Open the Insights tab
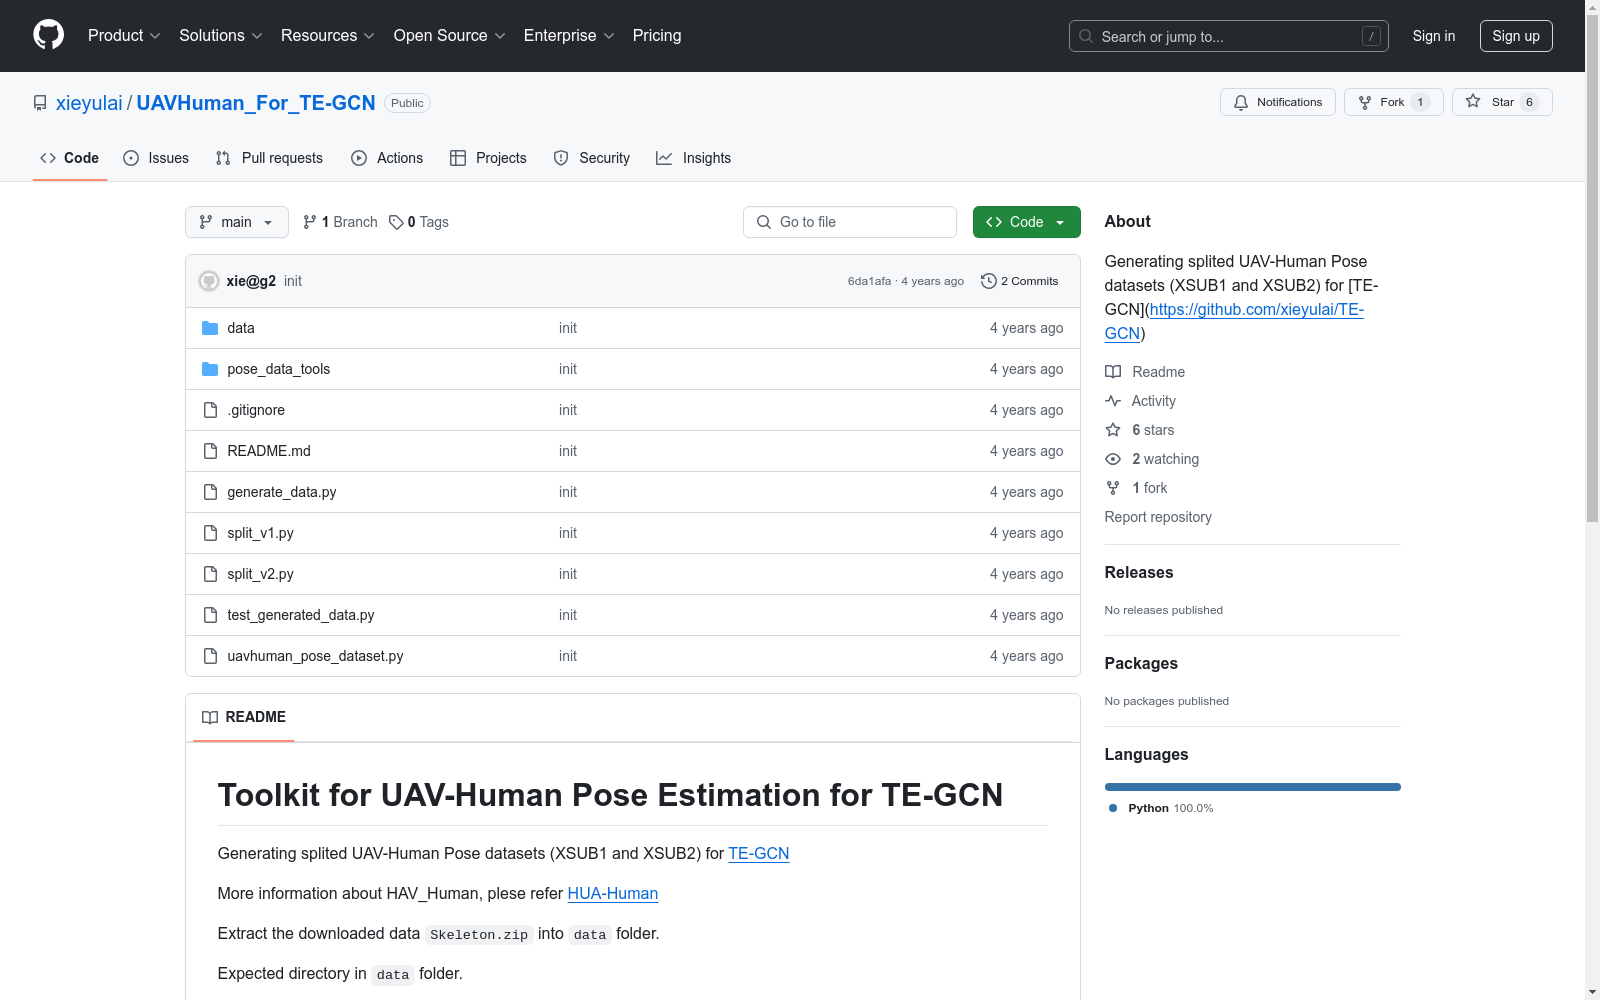1600x1000 pixels. coord(694,158)
